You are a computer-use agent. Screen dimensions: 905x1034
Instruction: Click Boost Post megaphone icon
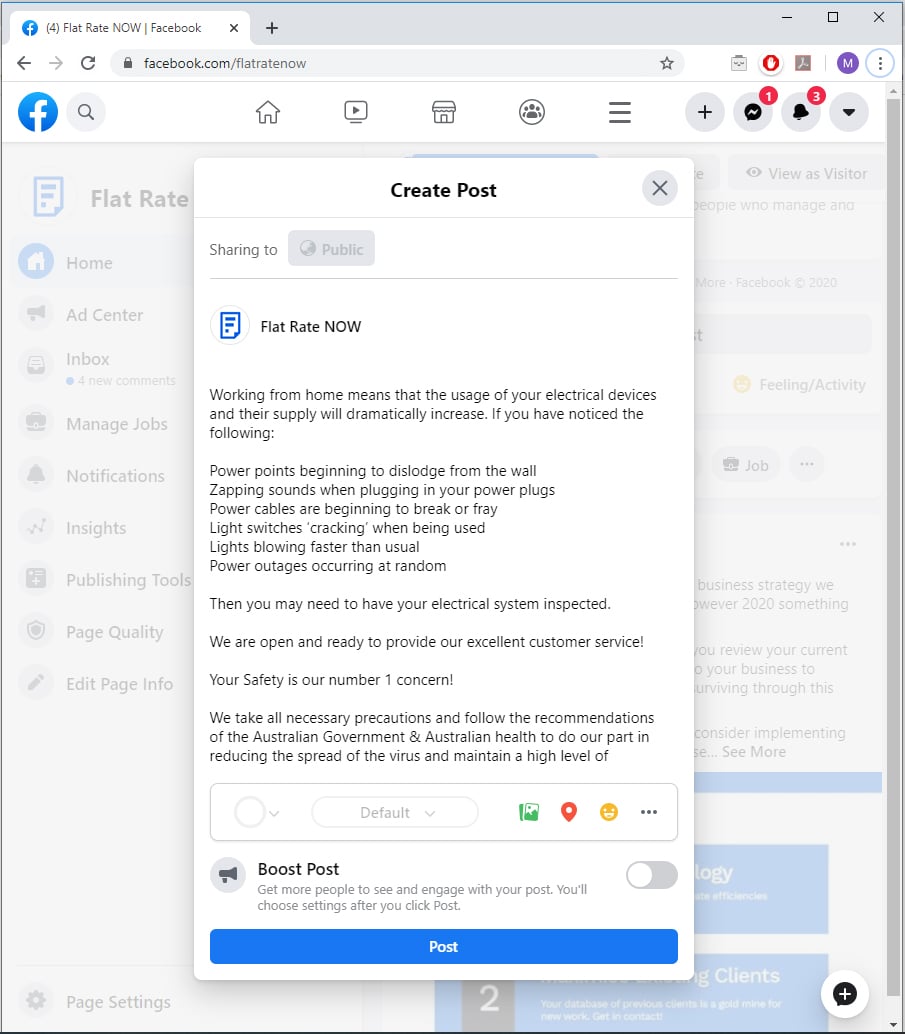pyautogui.click(x=228, y=875)
